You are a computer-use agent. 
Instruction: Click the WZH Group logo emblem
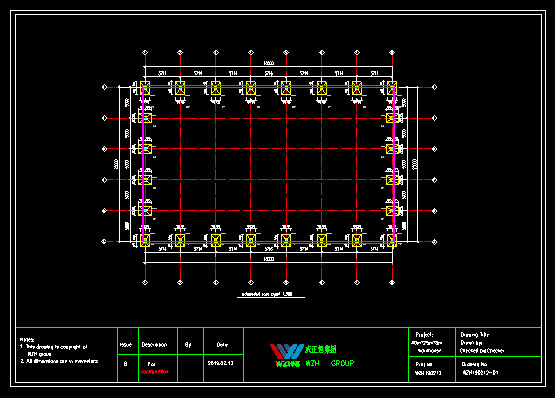click(x=287, y=351)
